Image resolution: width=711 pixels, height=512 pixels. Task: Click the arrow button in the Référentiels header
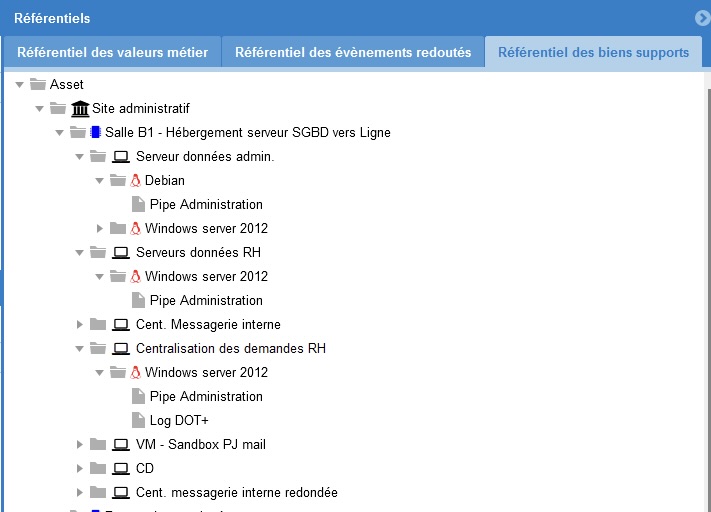tap(702, 17)
